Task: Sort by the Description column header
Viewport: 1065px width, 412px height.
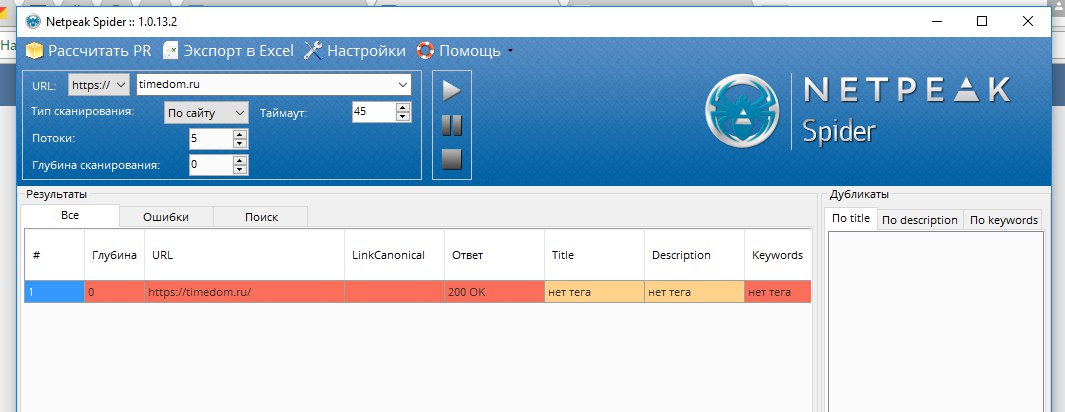Action: (694, 255)
